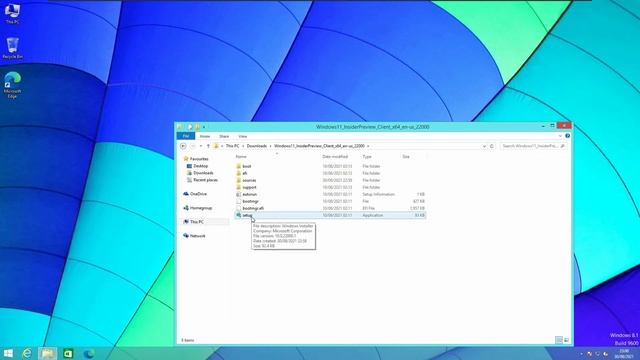Switch to the View ribbon tab
Viewport: 640px width, 360px height.
(x=242, y=136)
